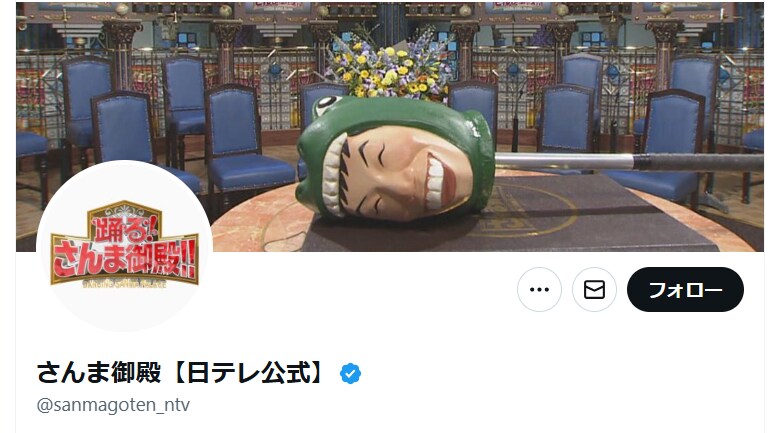Viewport: 781px width, 433px height.
Task: Click the dinosaur mask's white teeth
Action: point(334,175)
